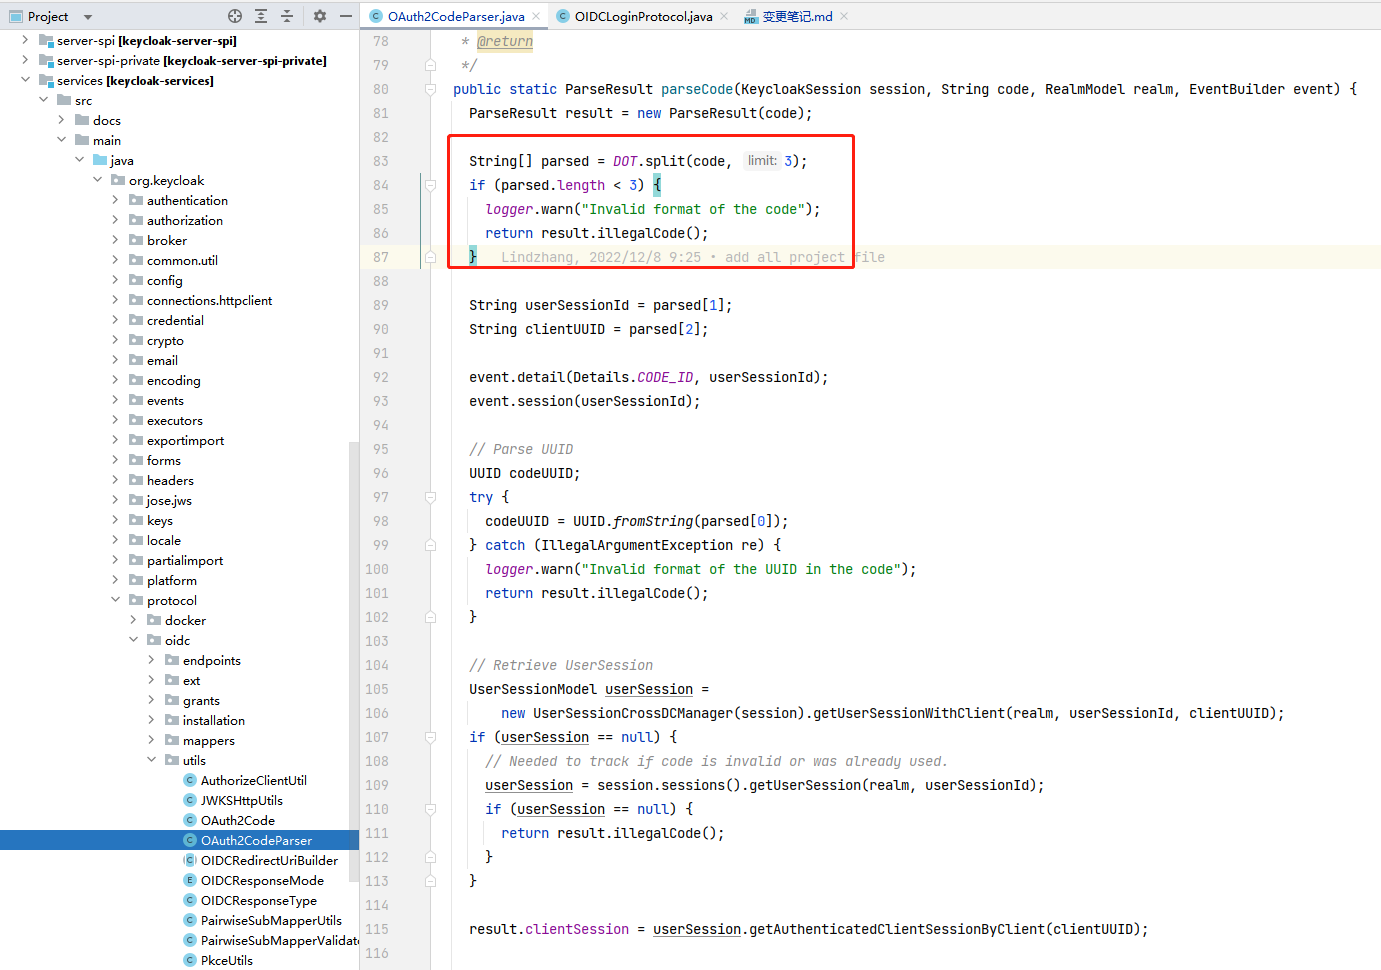Select the mappers package
Screen dimensions: 1381x970
(x=208, y=740)
